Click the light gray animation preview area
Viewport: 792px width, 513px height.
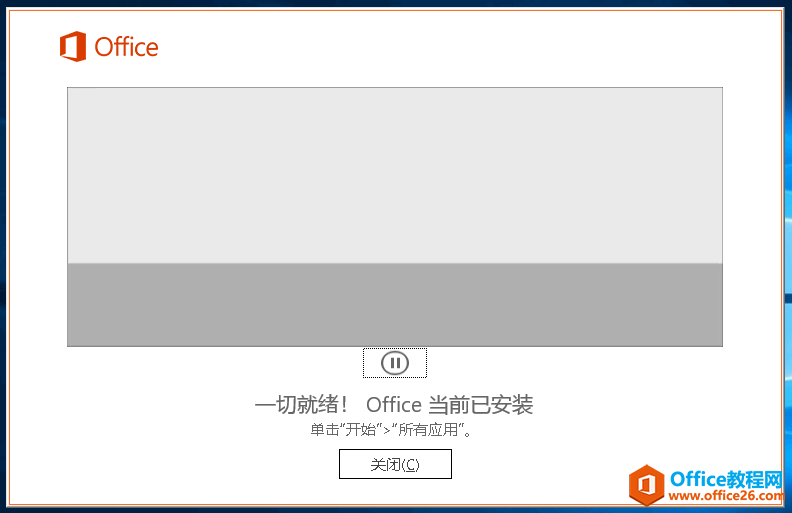(394, 175)
